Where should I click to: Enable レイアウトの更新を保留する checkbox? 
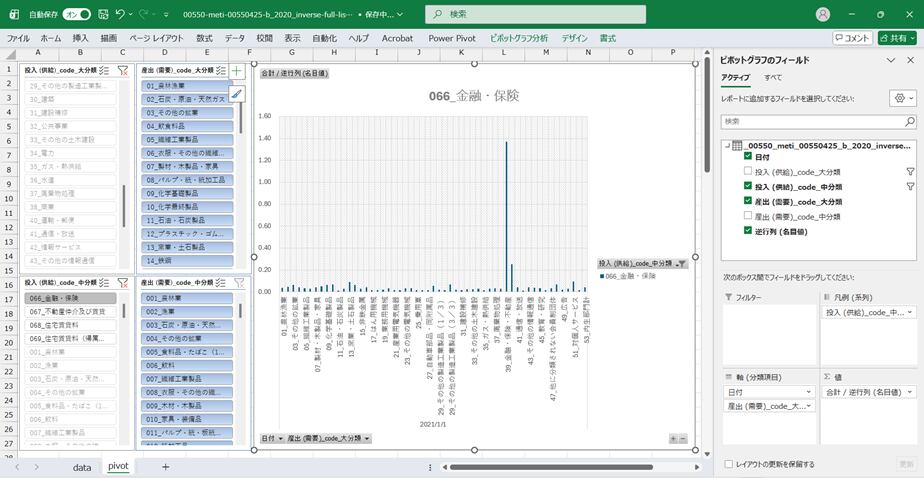730,464
